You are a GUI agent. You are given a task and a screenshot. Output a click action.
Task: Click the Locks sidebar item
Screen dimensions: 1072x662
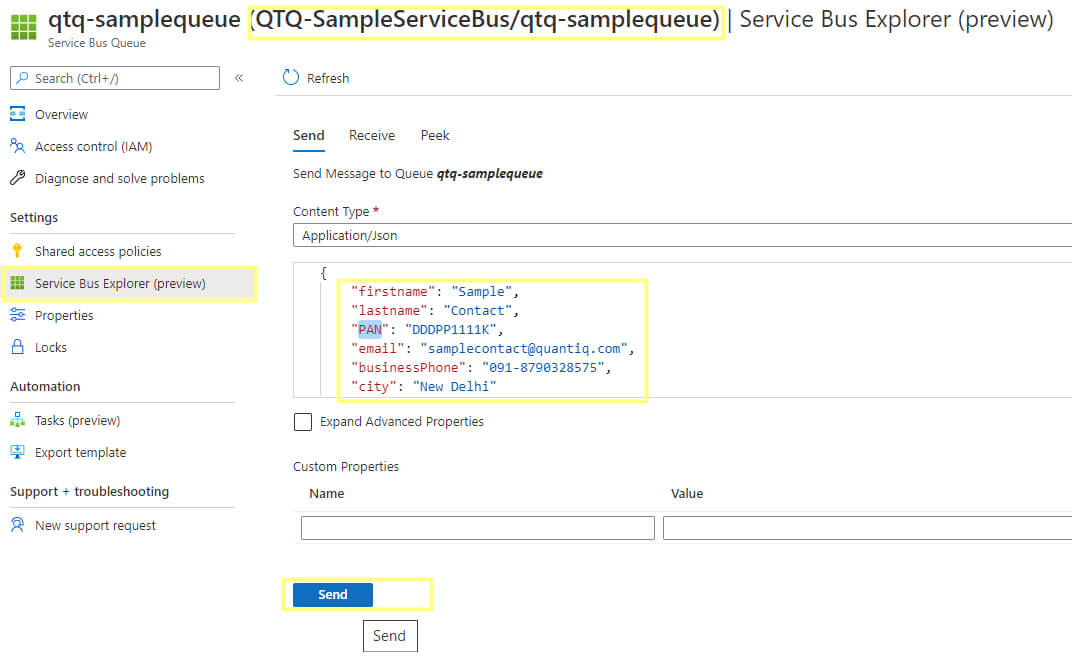click(48, 347)
